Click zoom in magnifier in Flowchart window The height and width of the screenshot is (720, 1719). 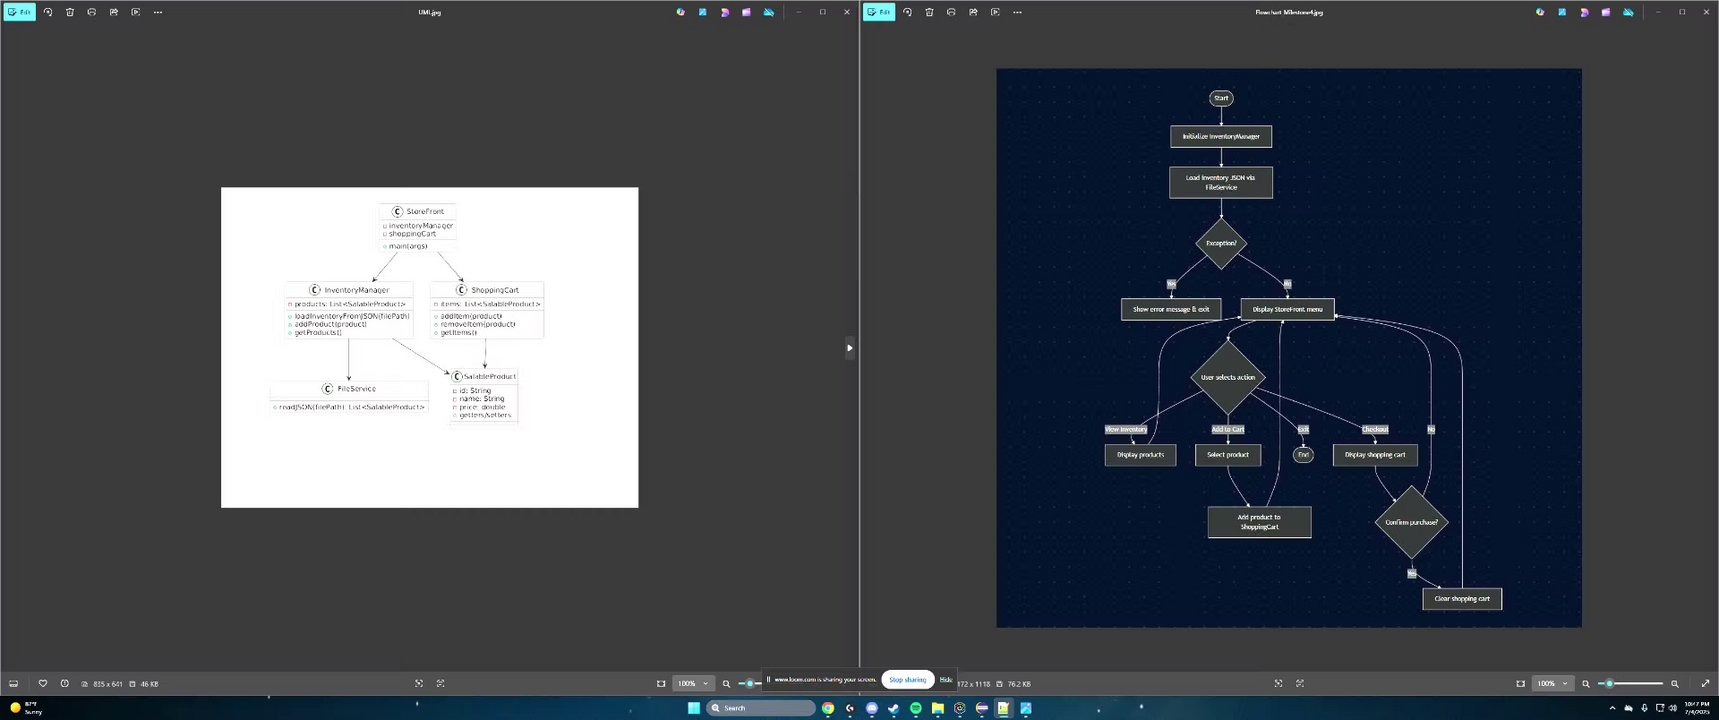1675,684
